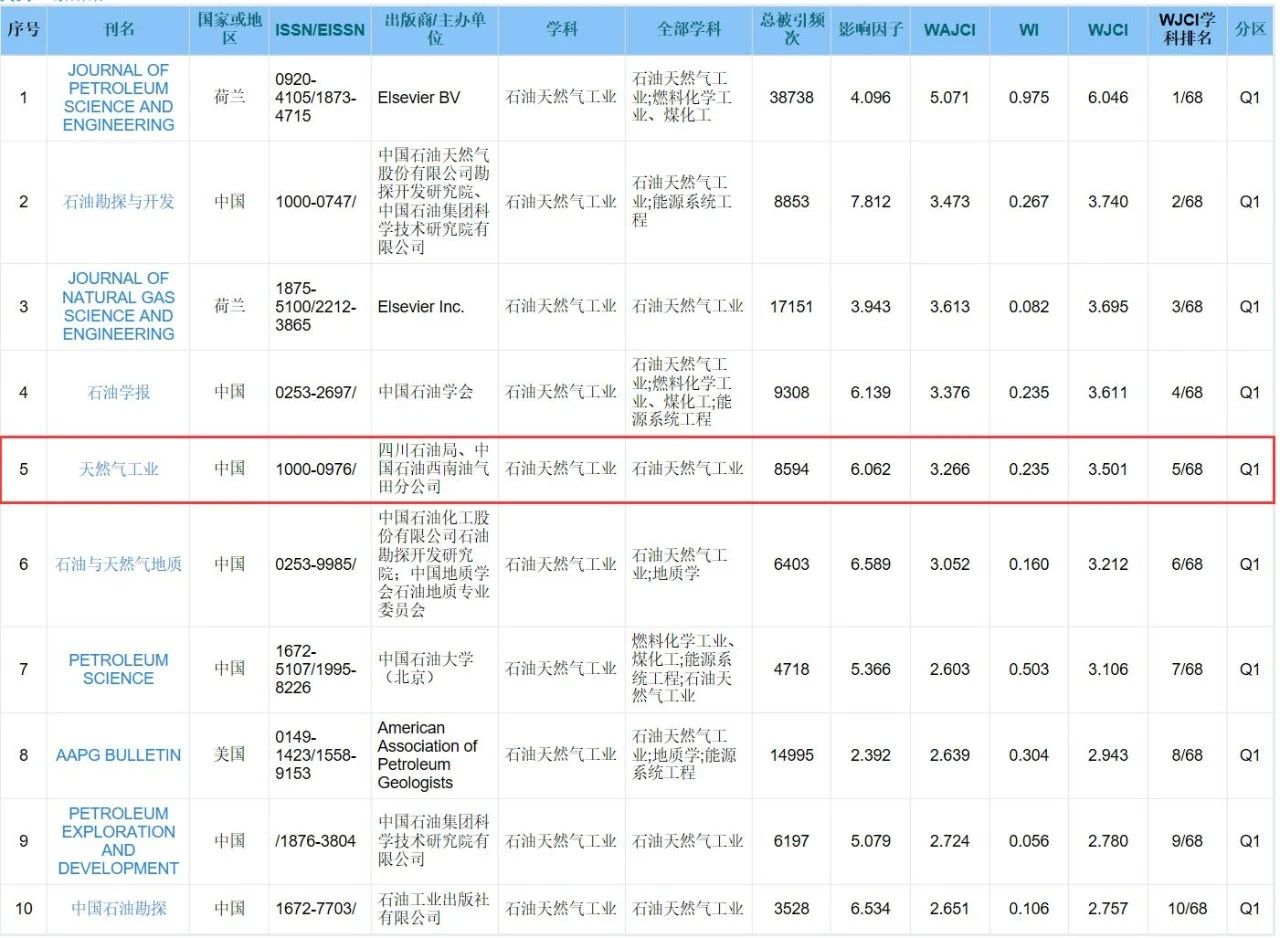Click the 中国石油勘探 journal link
The image size is (1280, 938).
[x=118, y=909]
